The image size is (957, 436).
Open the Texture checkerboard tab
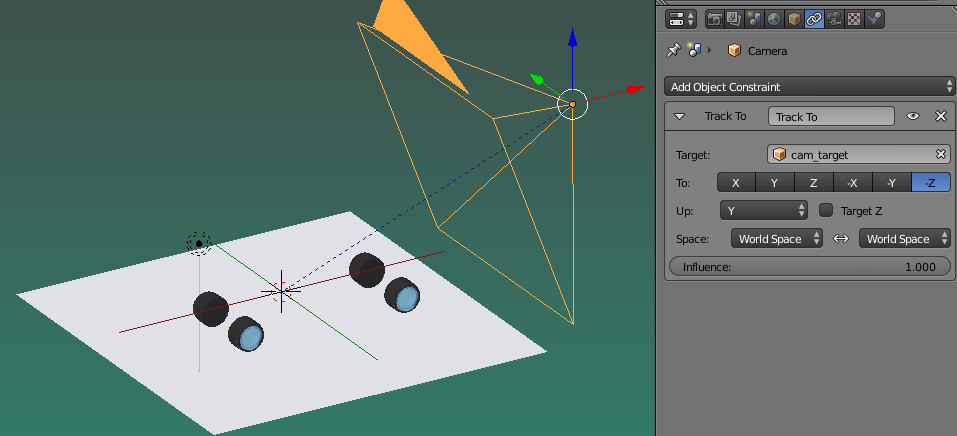(854, 18)
